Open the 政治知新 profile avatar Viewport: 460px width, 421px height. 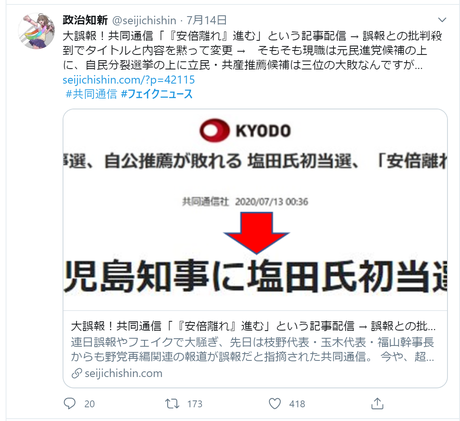point(37,31)
